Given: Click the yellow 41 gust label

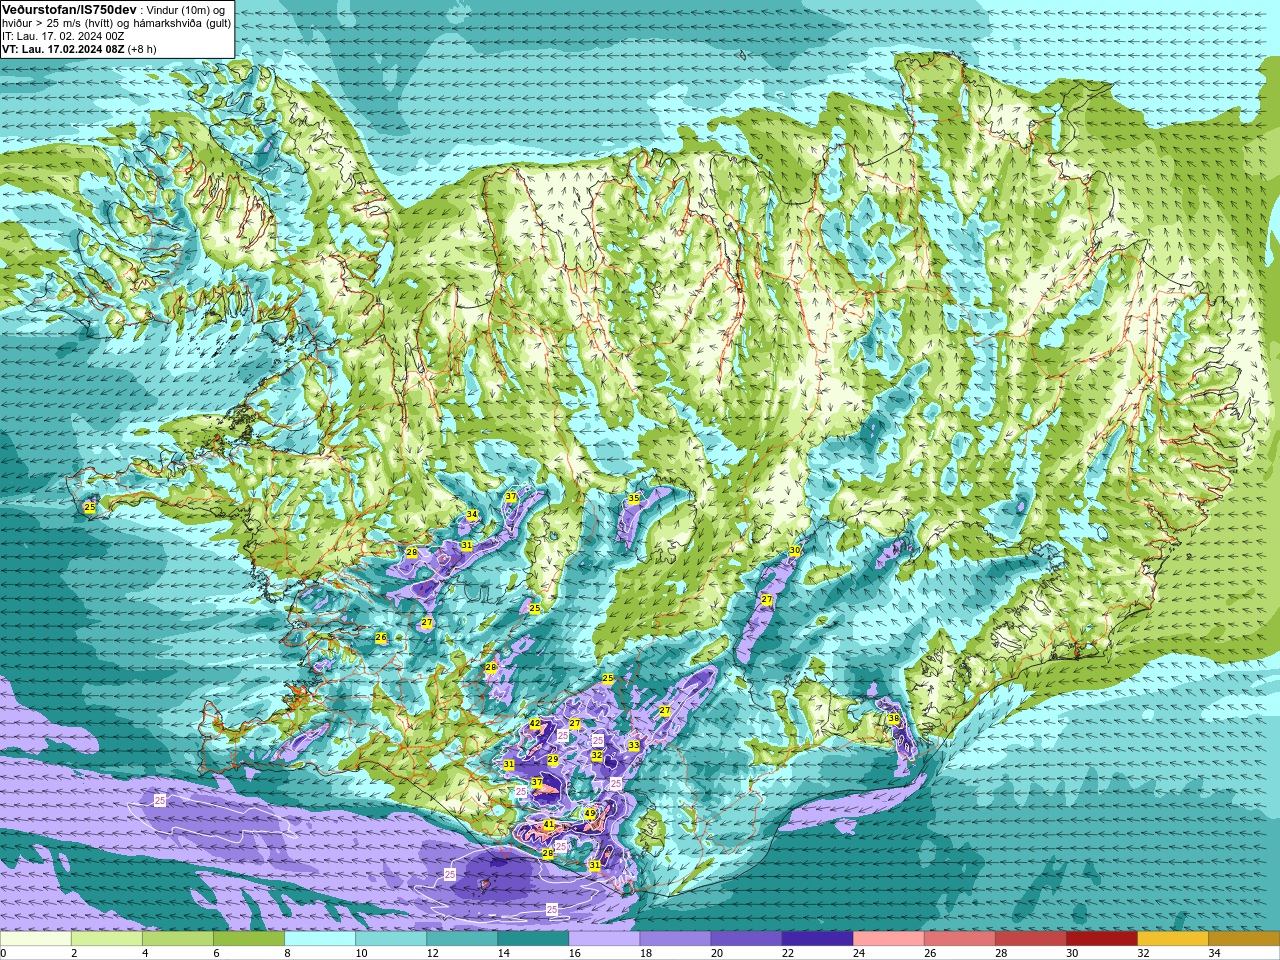Looking at the screenshot, I should (x=548, y=825).
